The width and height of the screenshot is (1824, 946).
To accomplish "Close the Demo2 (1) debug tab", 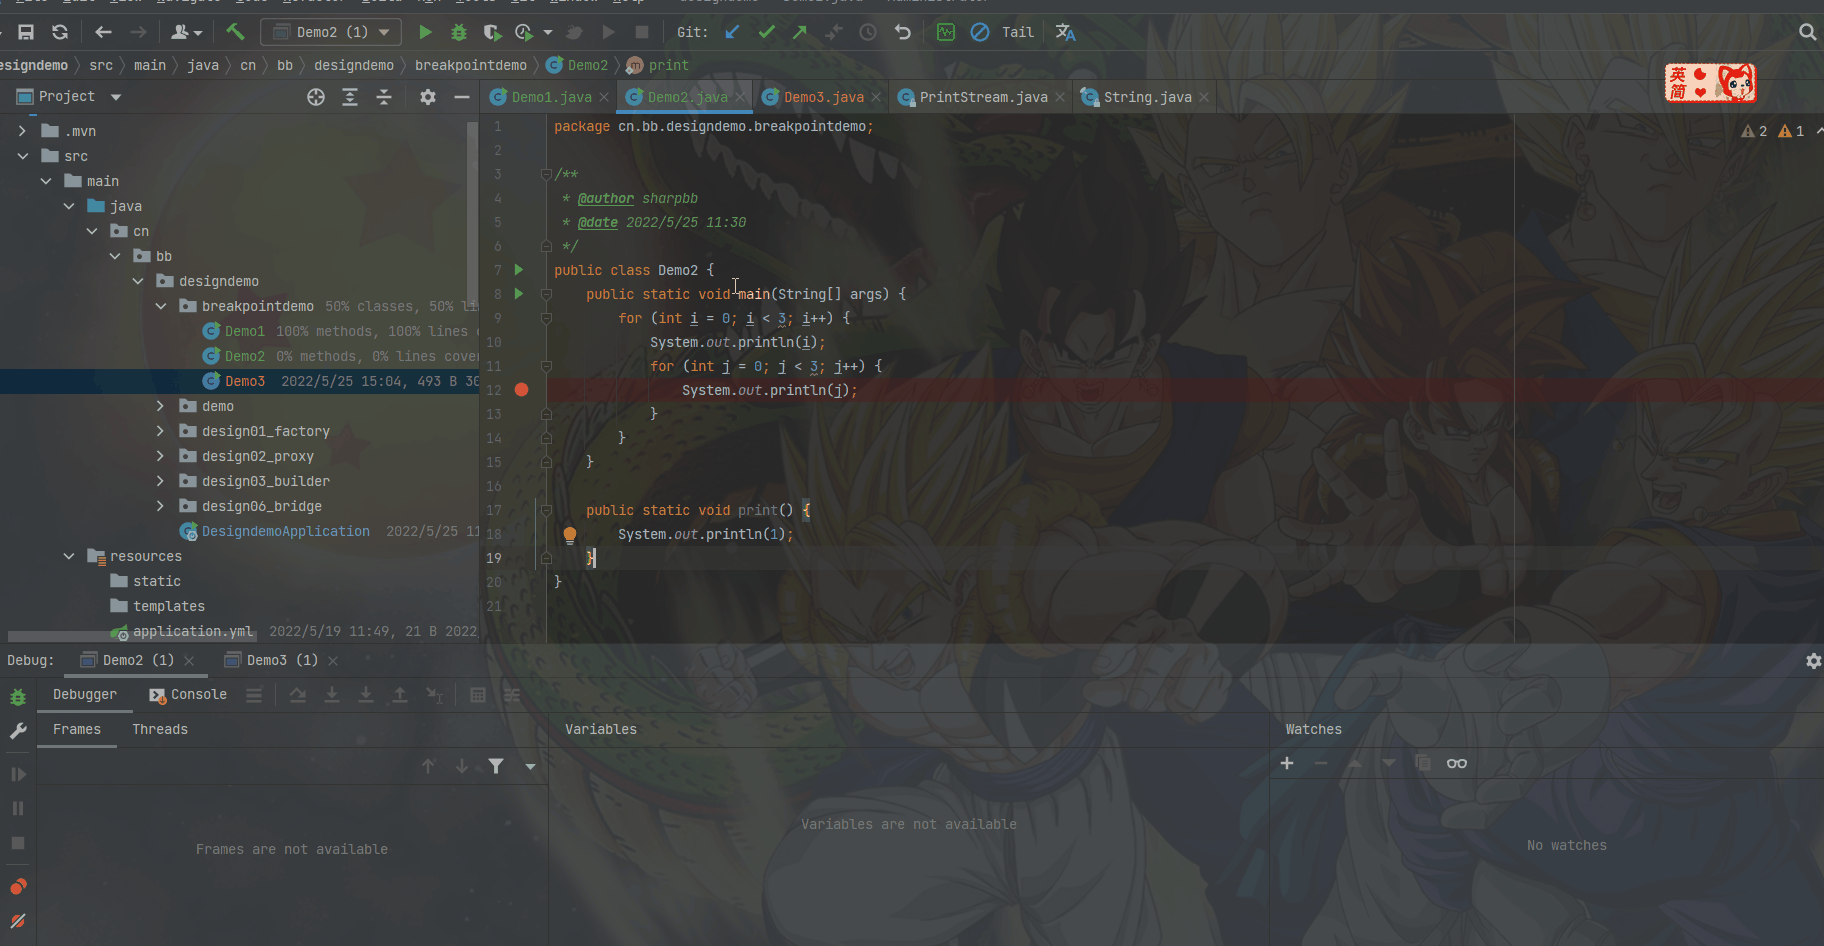I will (x=189, y=661).
